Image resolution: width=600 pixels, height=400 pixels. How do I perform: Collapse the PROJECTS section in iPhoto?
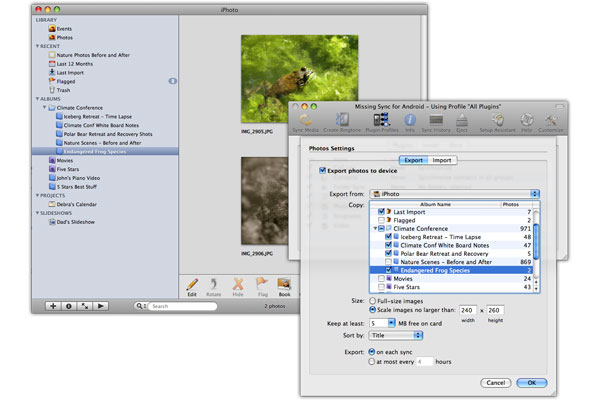(x=37, y=195)
